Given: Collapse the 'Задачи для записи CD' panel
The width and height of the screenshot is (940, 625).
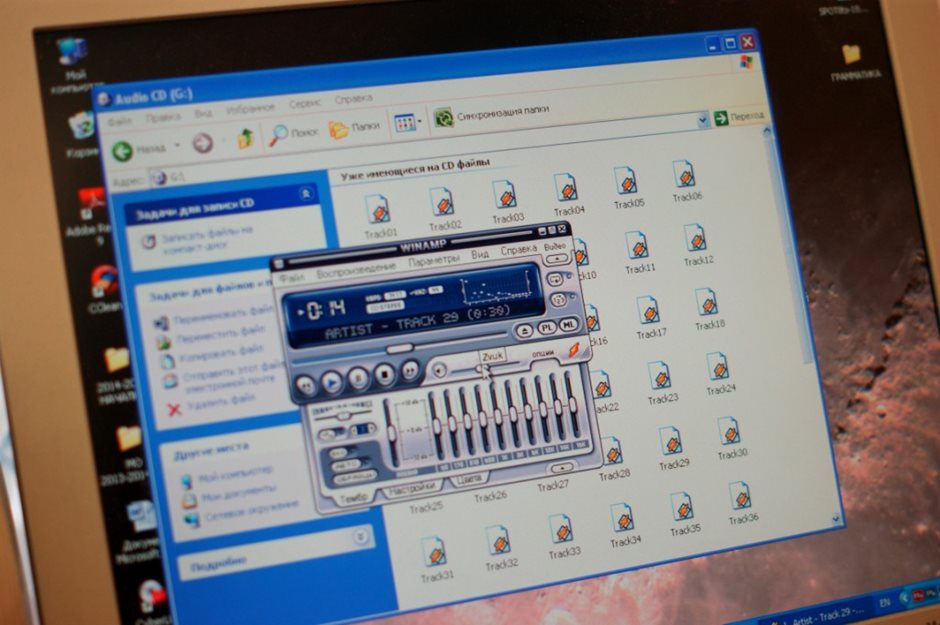Looking at the screenshot, I should [305, 192].
